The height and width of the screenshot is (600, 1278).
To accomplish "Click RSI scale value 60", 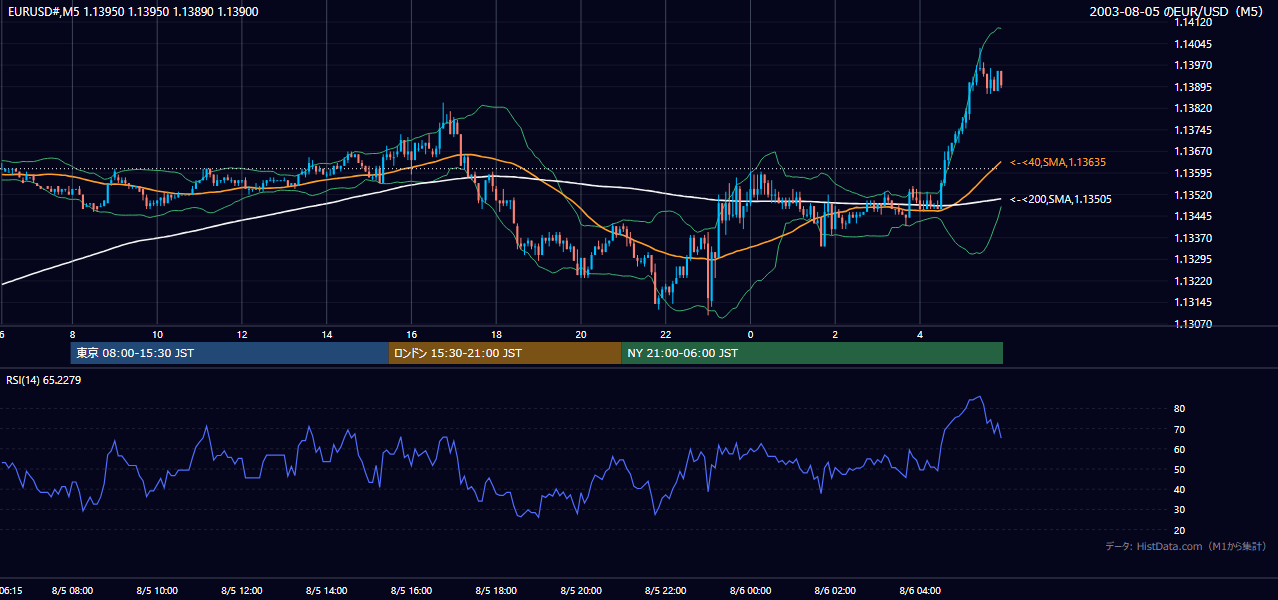I will coord(1180,449).
